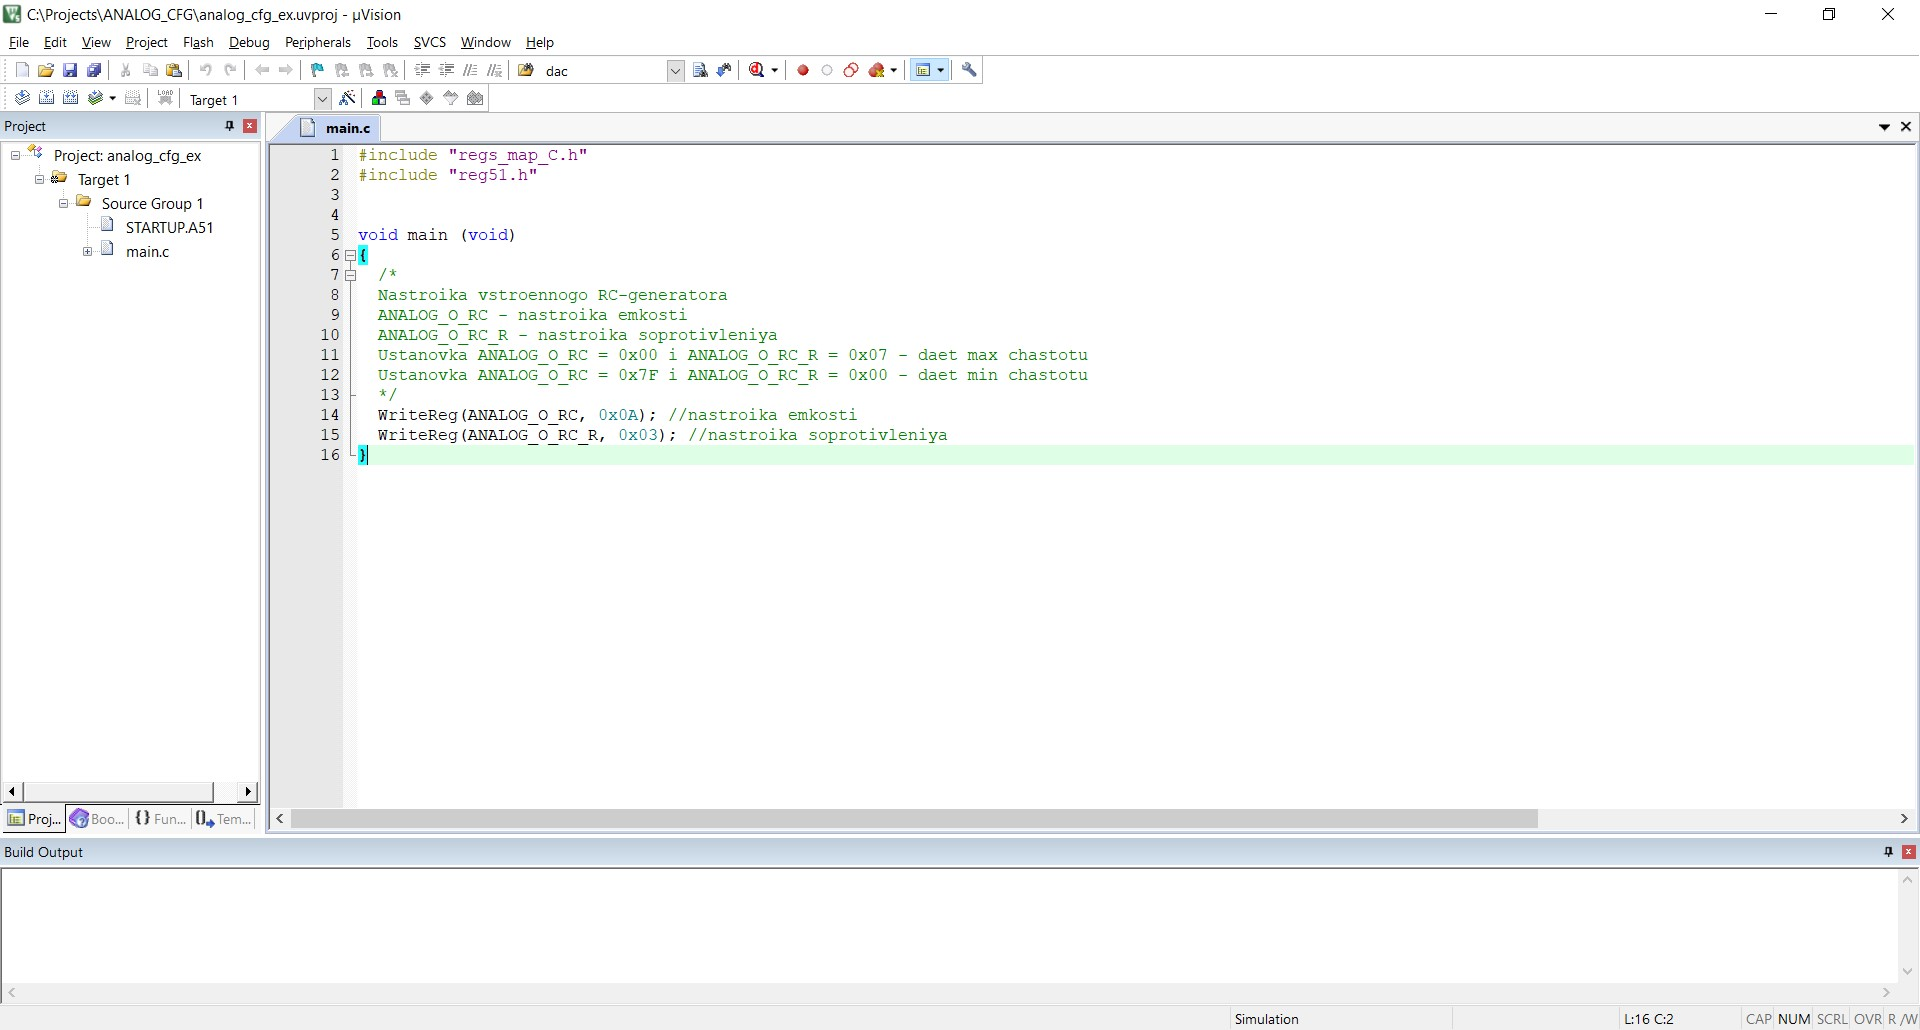Collapse the Project: analog_cfg_ex tree node
The height and width of the screenshot is (1030, 1920).
pos(16,155)
